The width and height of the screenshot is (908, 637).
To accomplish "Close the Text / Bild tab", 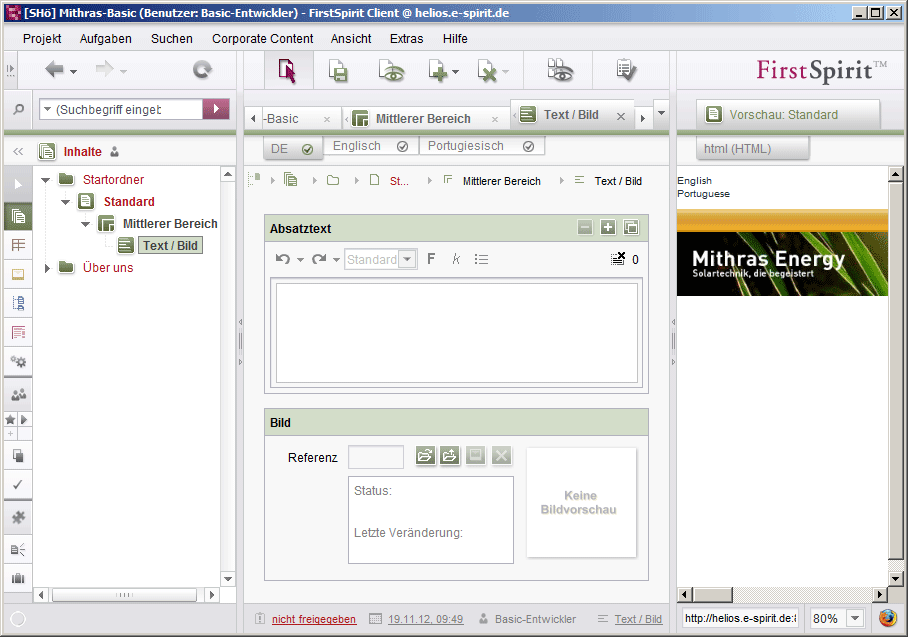I will click(621, 116).
